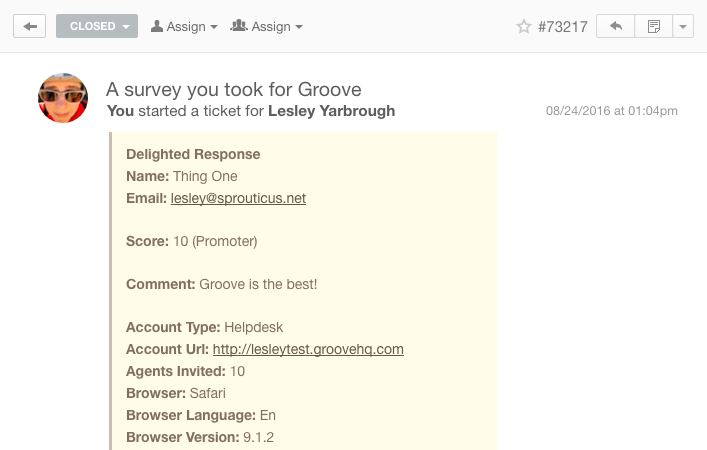
Task: Click the customer name Lesley Yarbrough
Action: click(x=331, y=111)
